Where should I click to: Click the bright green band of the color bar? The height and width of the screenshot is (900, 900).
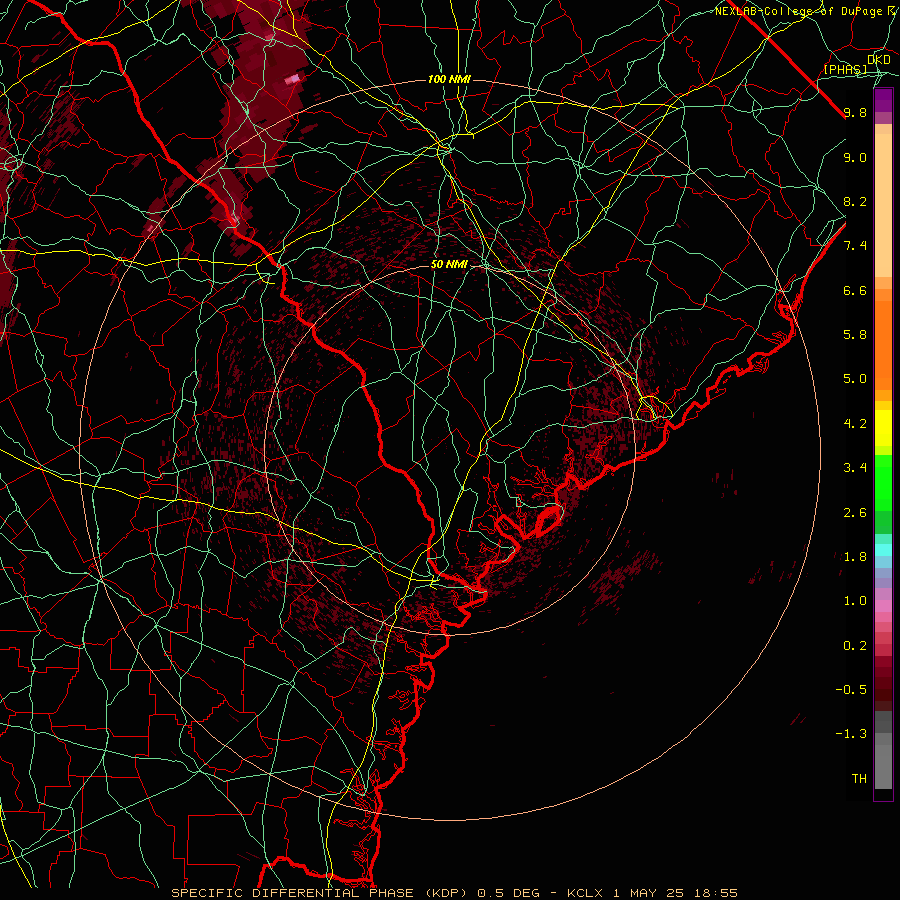(x=883, y=483)
